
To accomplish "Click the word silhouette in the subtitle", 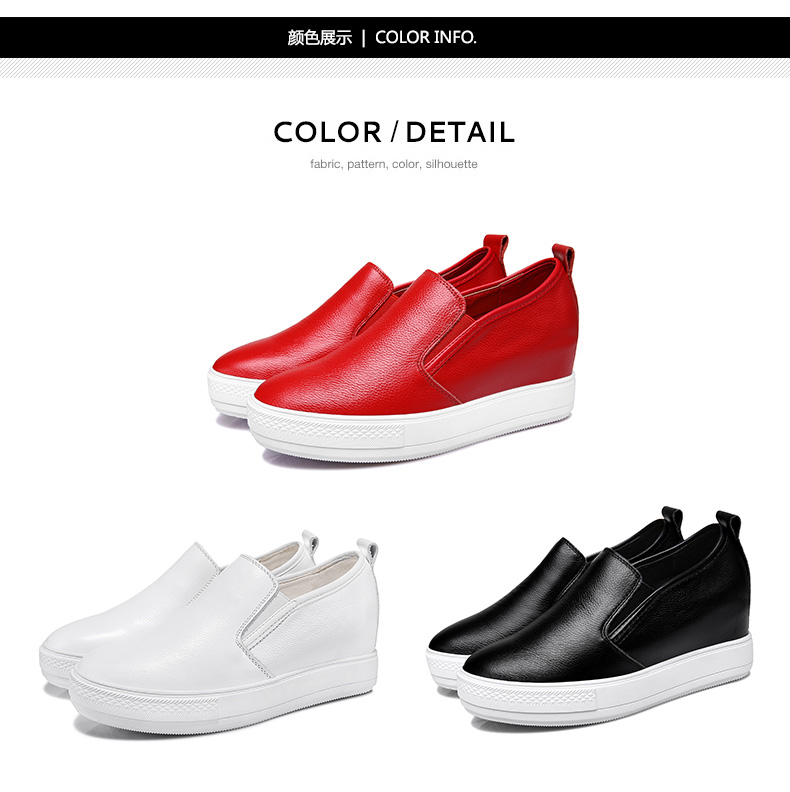I will (x=451, y=164).
